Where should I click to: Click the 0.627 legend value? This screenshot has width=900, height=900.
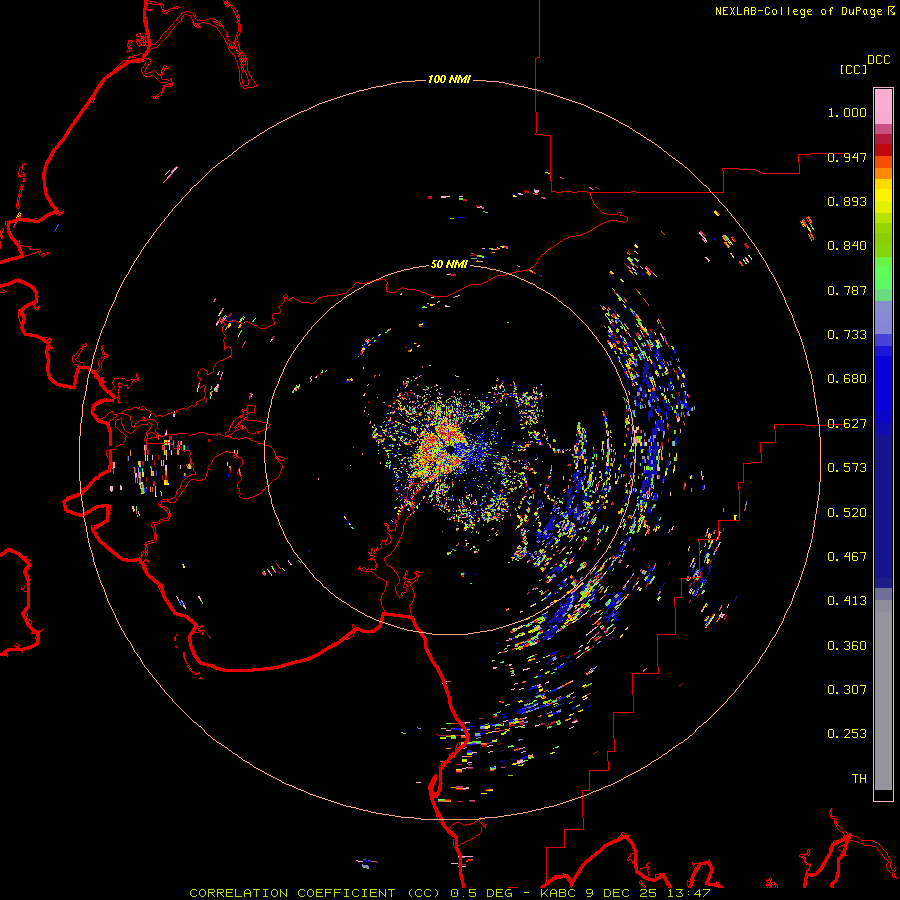click(847, 424)
